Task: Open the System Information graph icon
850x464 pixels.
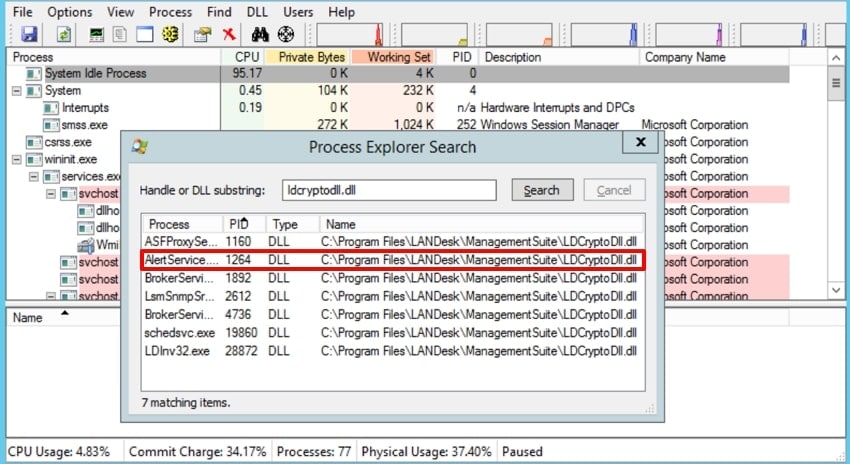Action: coord(96,35)
